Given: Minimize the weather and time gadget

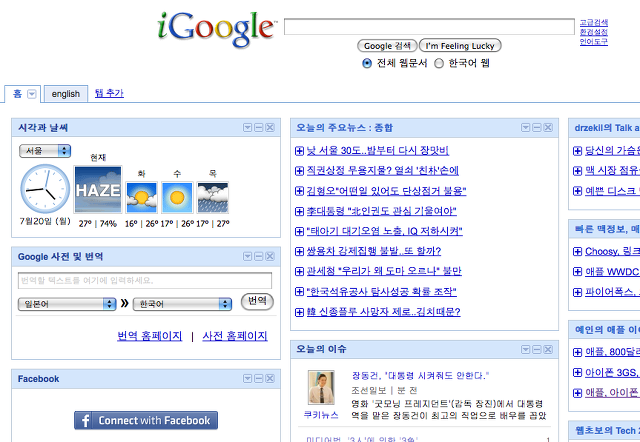Looking at the screenshot, I should tap(259, 128).
